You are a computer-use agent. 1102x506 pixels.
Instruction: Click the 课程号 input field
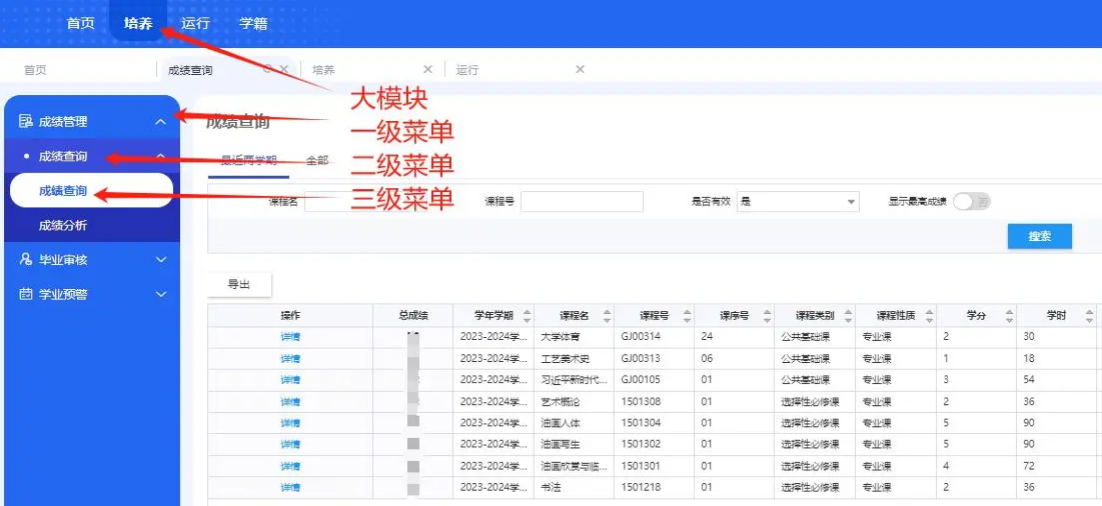pyautogui.click(x=581, y=202)
